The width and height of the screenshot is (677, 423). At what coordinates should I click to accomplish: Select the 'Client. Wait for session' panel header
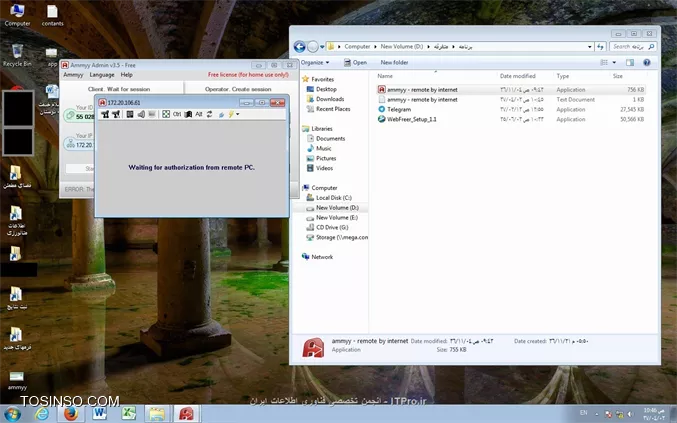click(x=121, y=88)
